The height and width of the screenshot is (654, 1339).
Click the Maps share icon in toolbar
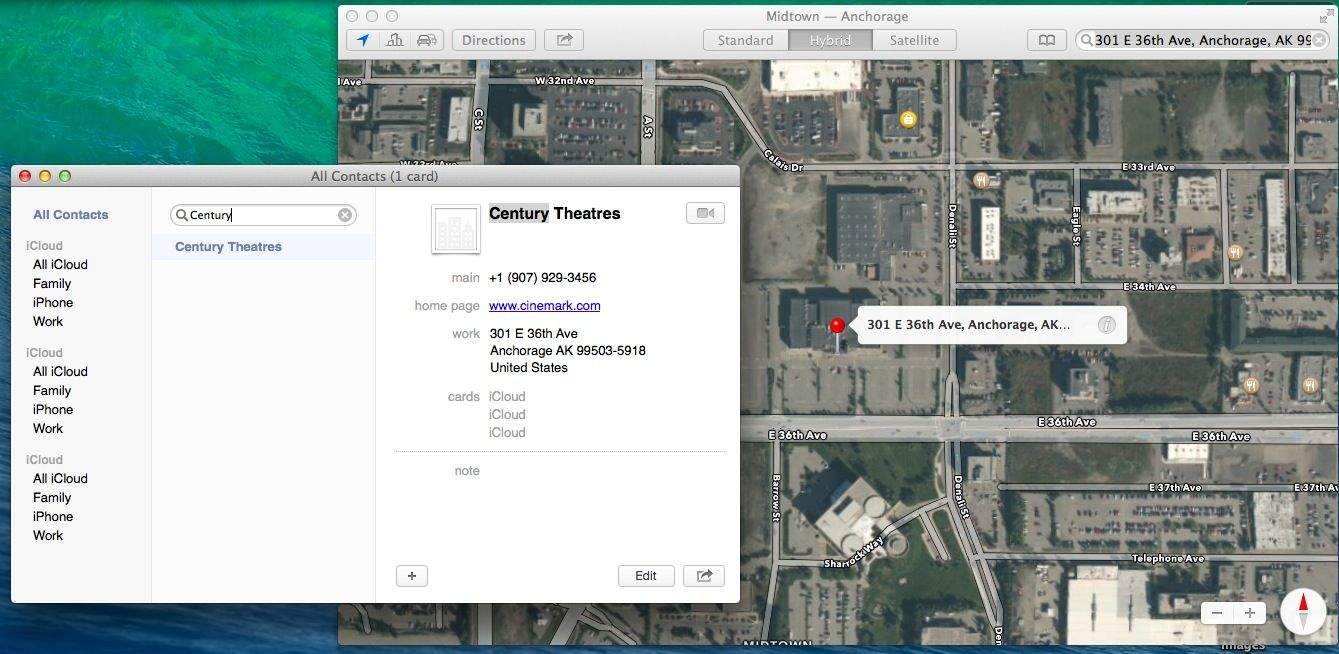(x=564, y=40)
